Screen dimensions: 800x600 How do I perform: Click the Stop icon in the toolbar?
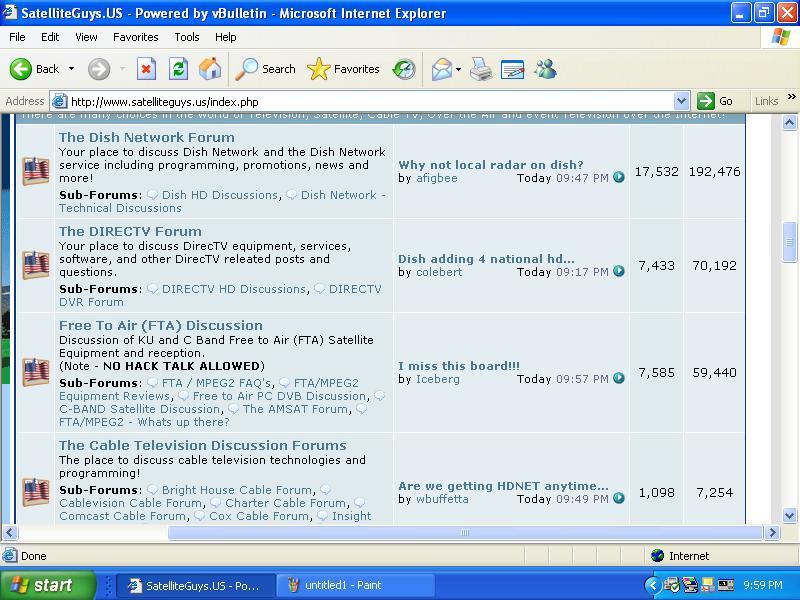(146, 69)
